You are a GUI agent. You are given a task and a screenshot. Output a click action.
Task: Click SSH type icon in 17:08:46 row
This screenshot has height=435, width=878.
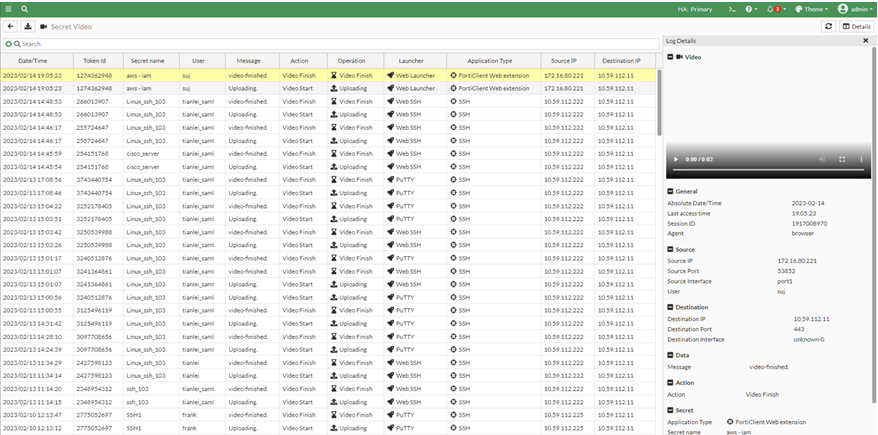[x=453, y=193]
